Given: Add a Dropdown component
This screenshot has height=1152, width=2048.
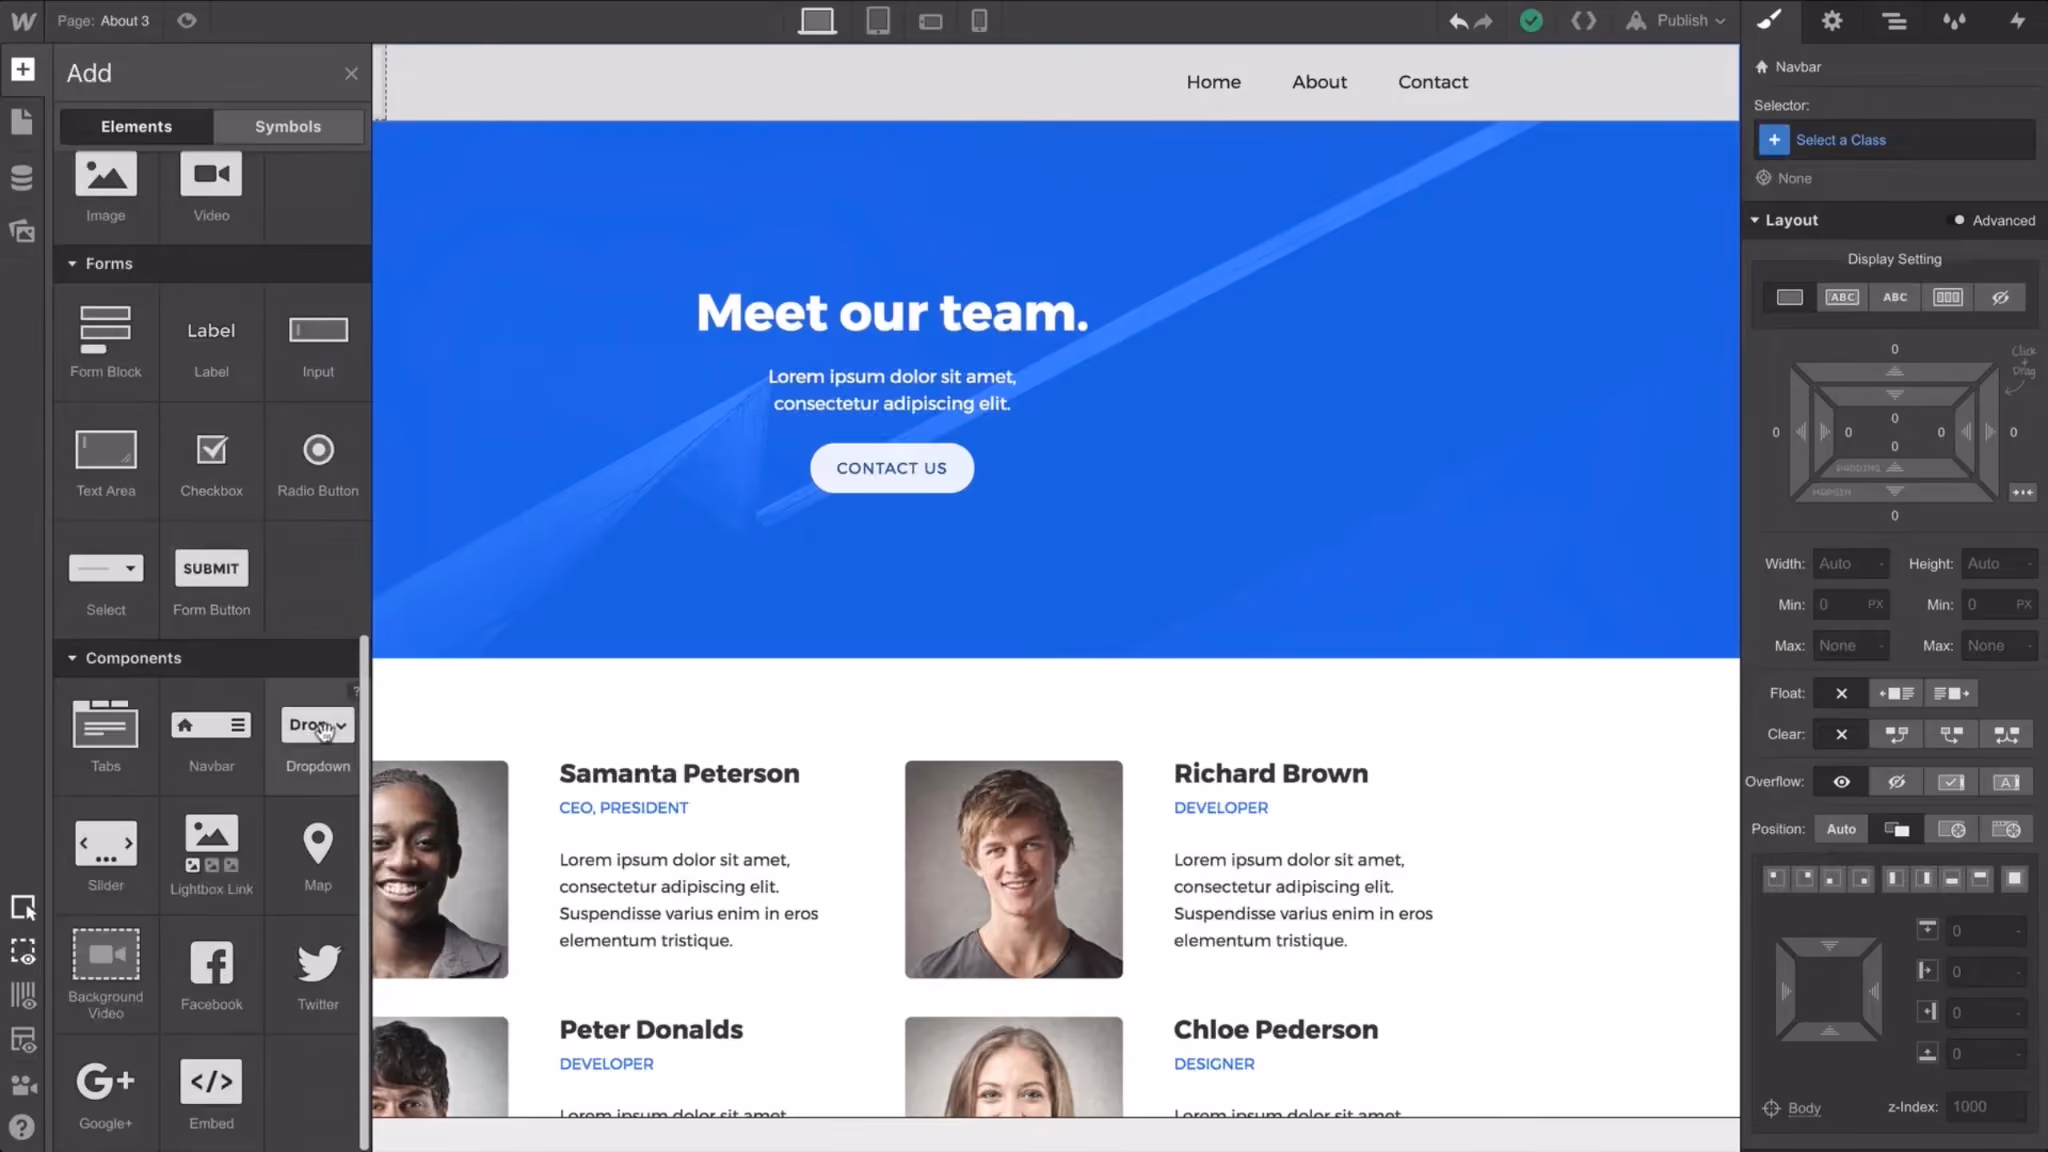Looking at the screenshot, I should coord(318,737).
